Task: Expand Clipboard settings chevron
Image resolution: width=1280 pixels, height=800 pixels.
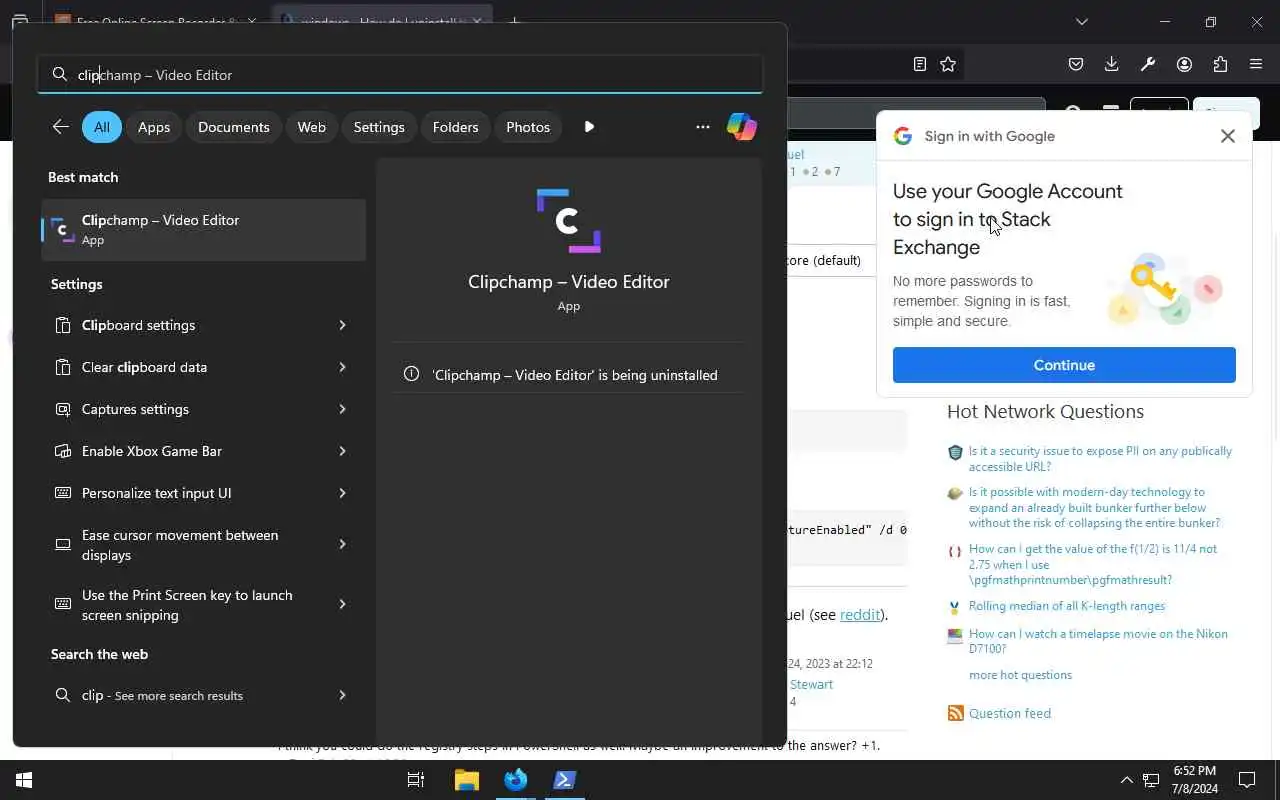Action: click(342, 325)
